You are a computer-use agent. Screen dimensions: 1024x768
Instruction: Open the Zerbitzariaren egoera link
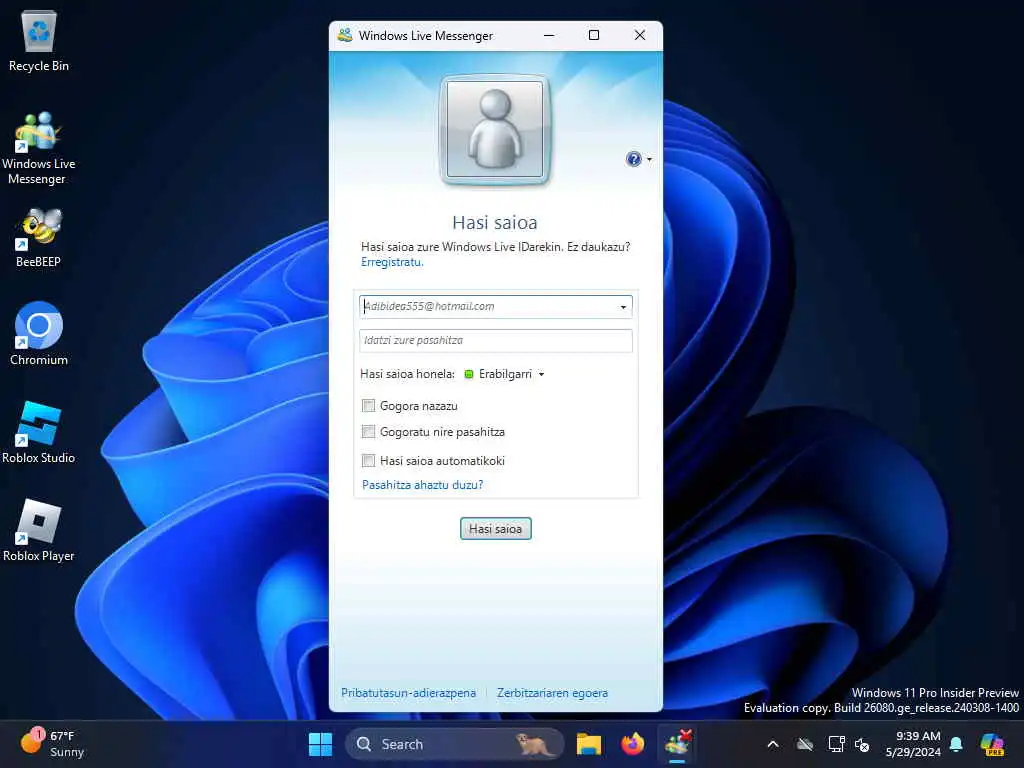552,693
